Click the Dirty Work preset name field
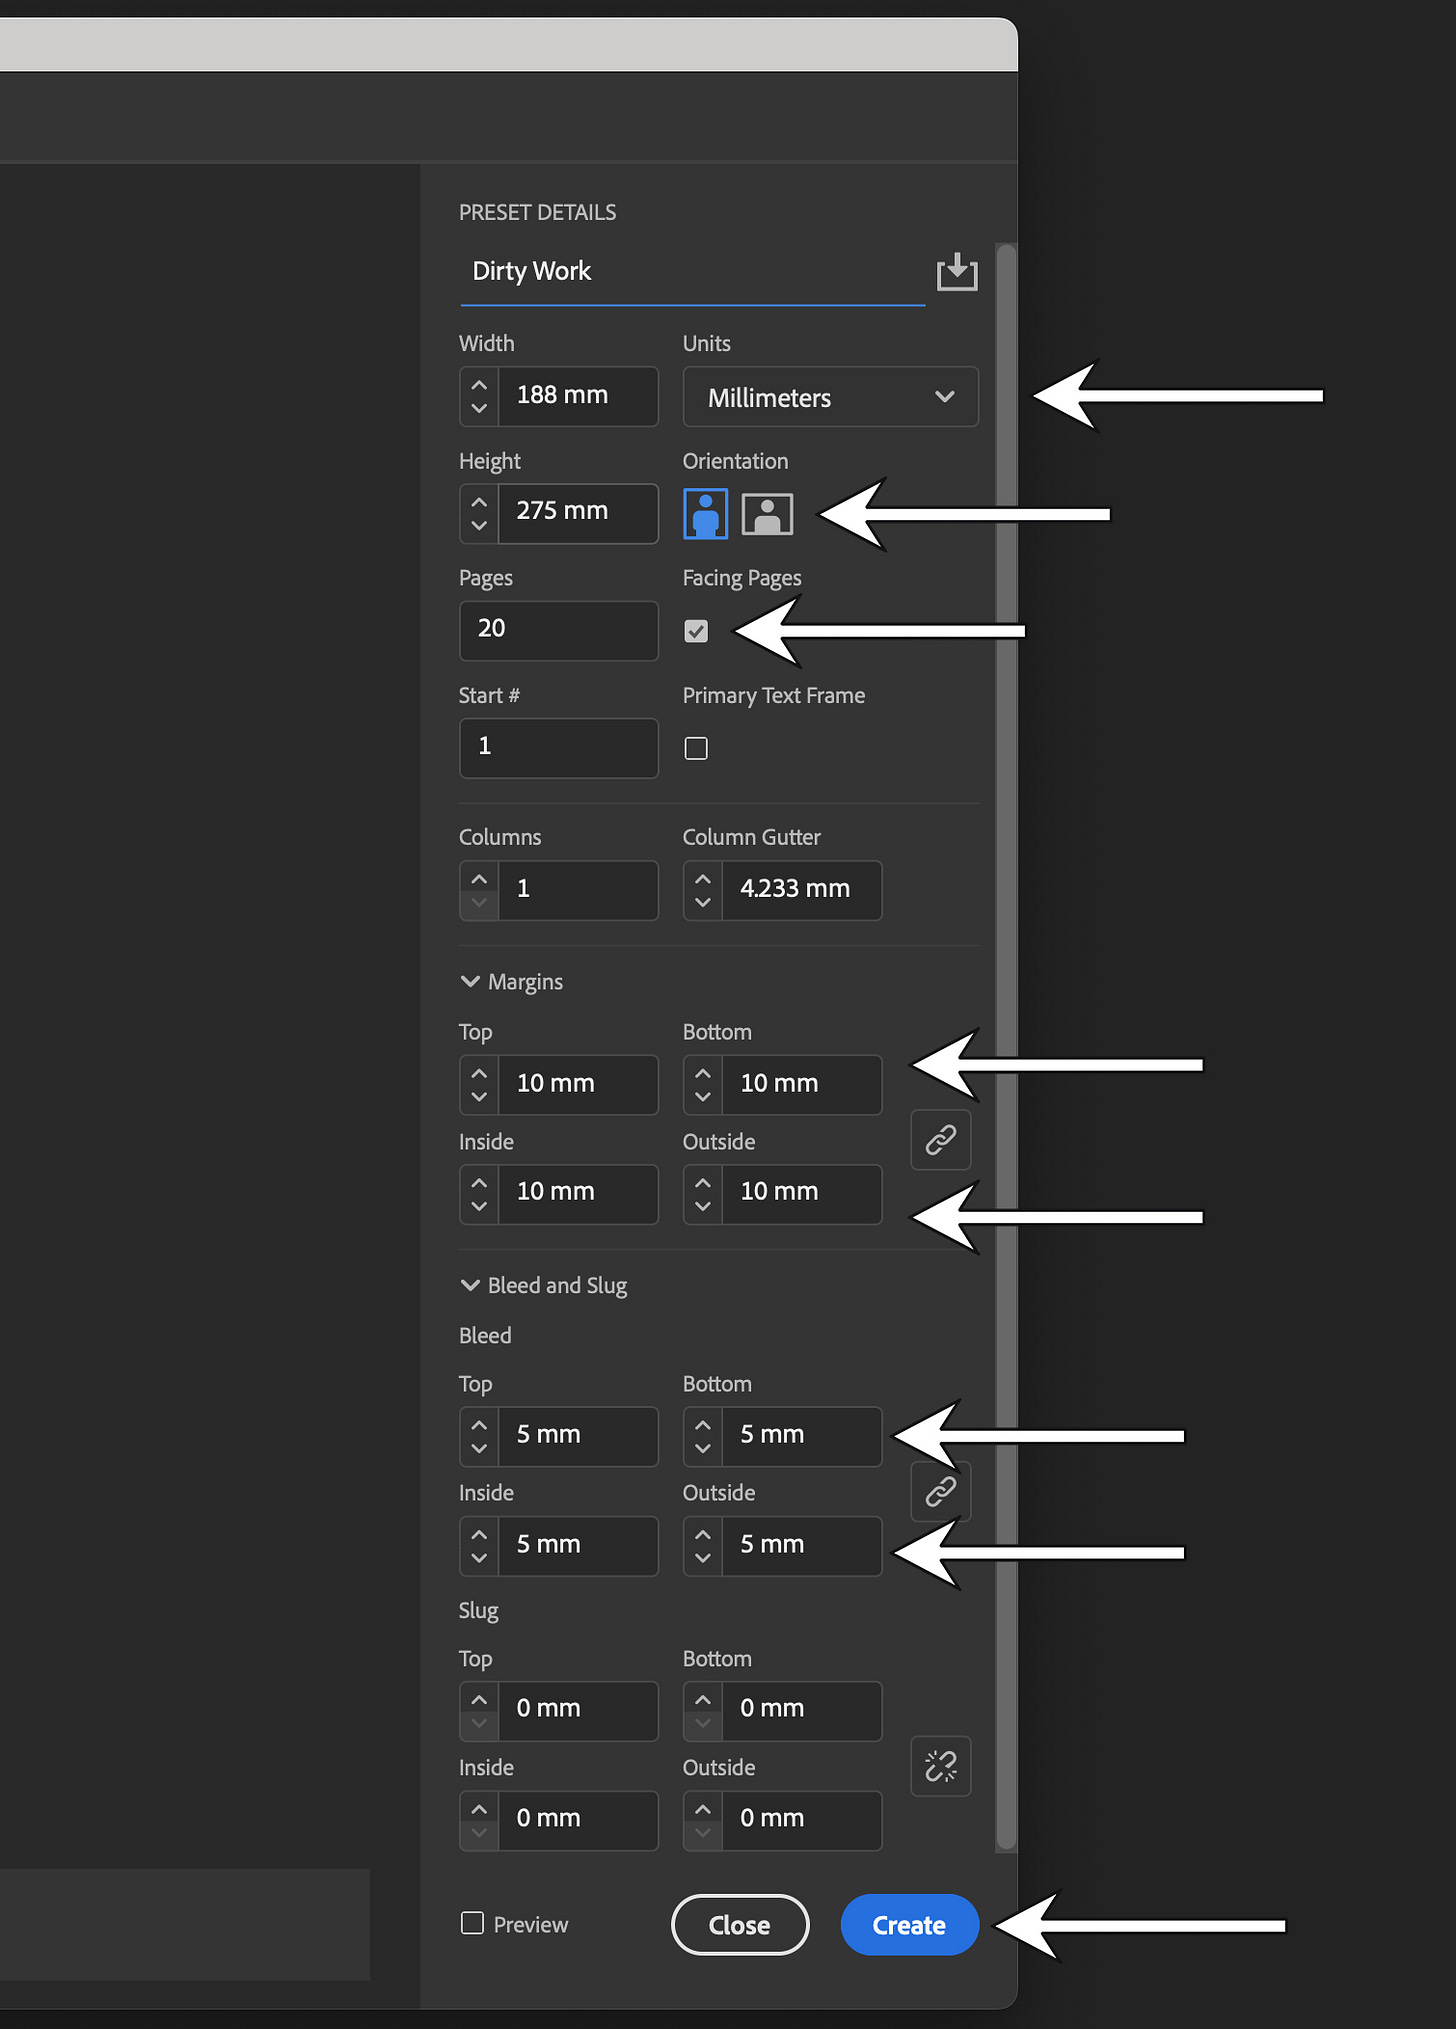Image resolution: width=1456 pixels, height=2029 pixels. coord(692,272)
